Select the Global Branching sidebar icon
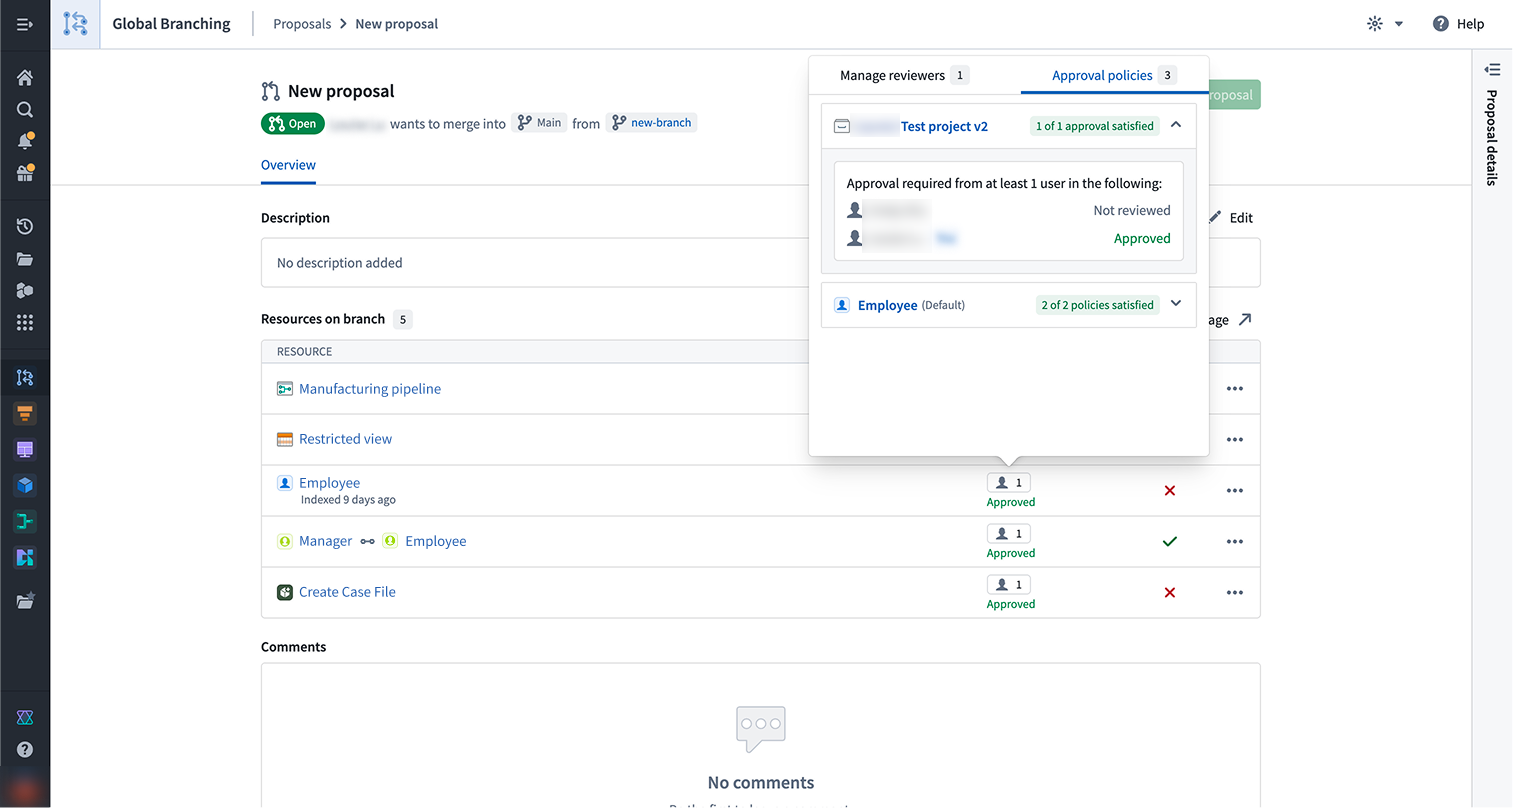This screenshot has width=1513, height=808. (x=25, y=377)
